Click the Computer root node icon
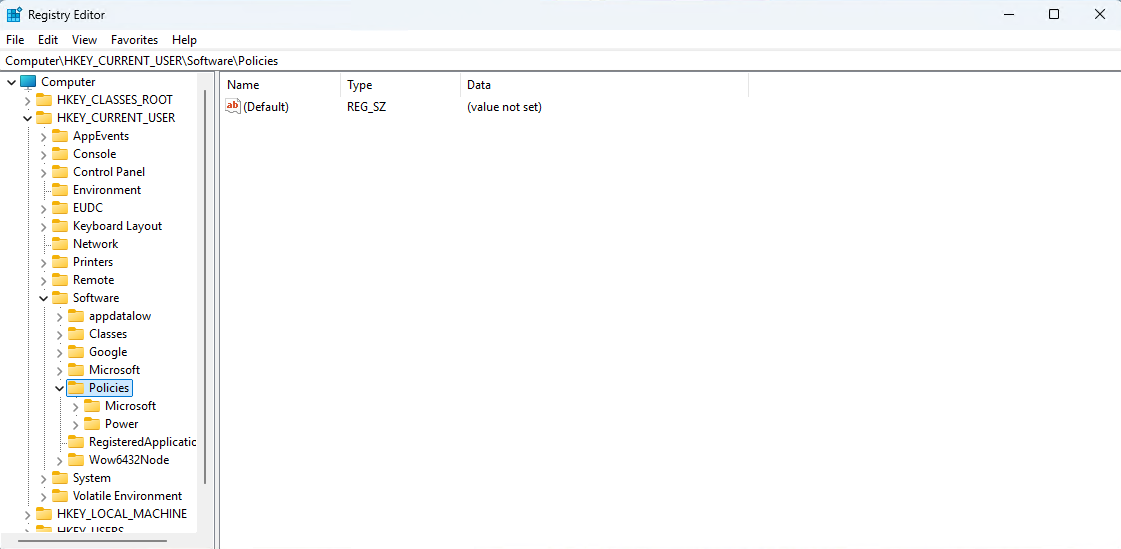Viewport: 1121px width, 549px height. pos(28,82)
